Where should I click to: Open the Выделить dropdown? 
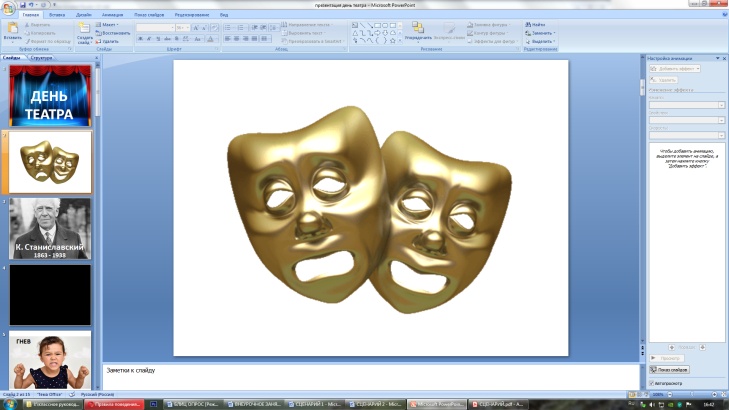point(541,41)
